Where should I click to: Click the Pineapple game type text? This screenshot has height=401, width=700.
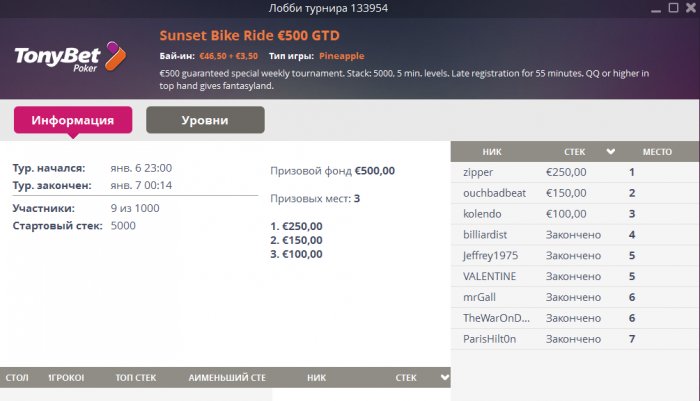pos(342,56)
